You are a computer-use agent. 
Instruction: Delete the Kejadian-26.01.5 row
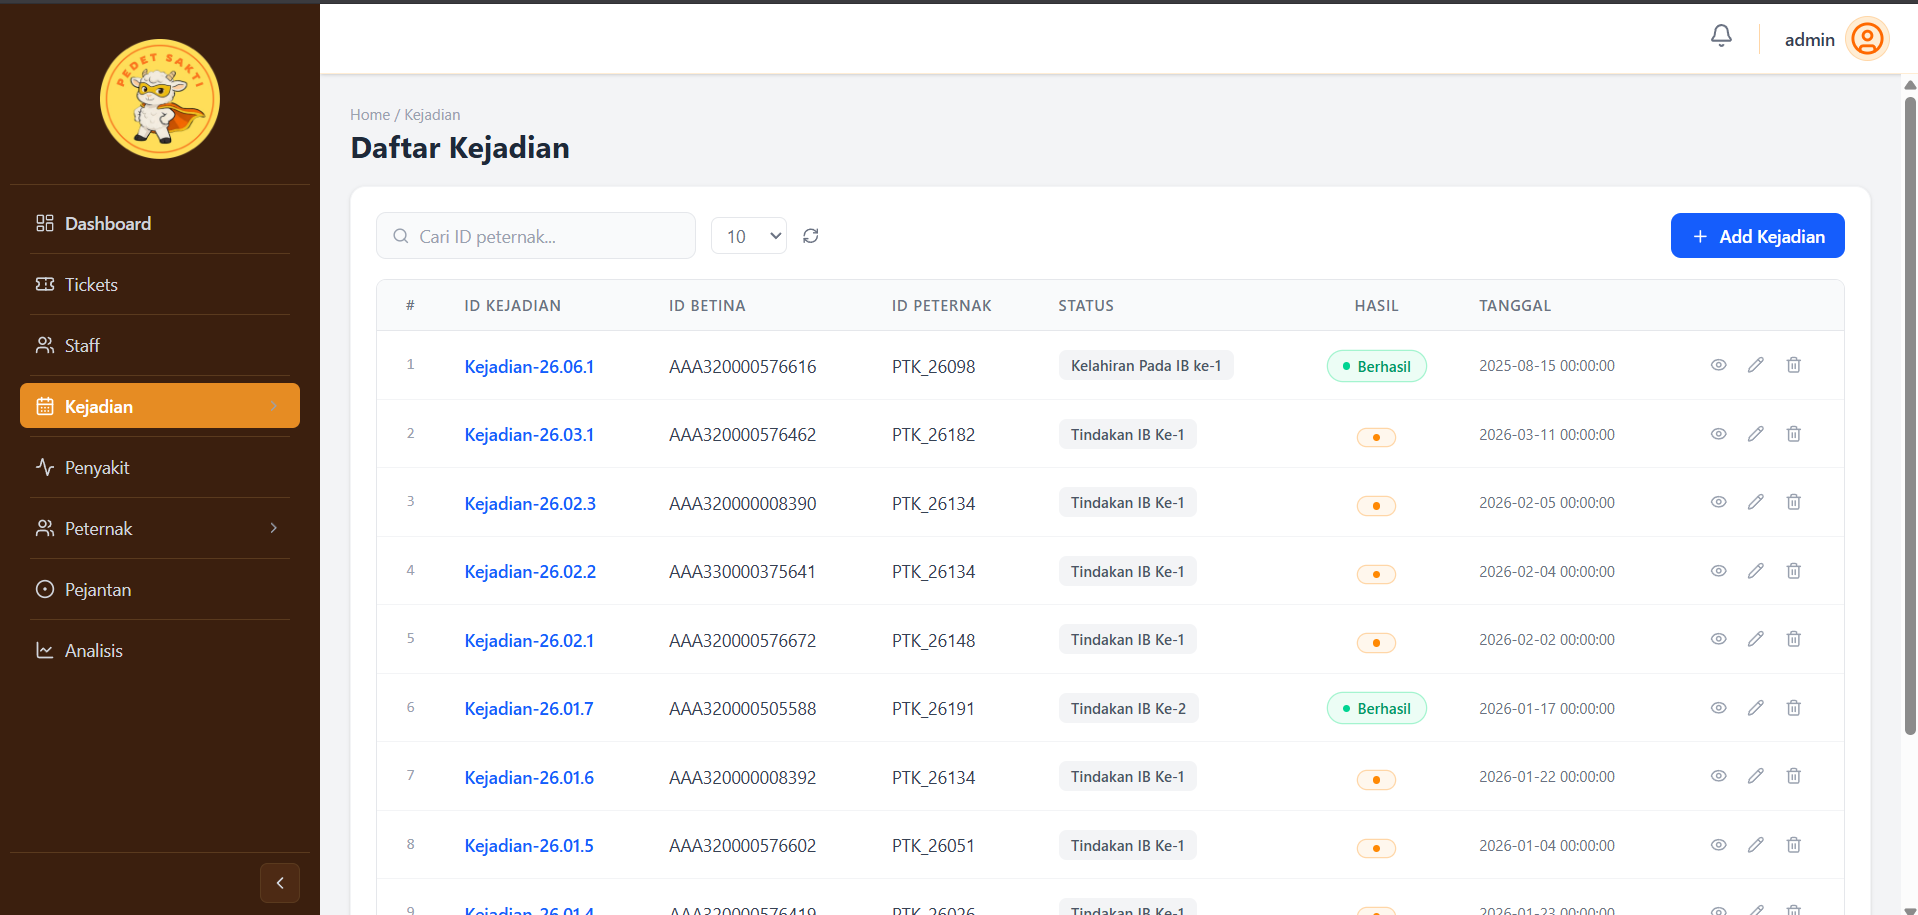pyautogui.click(x=1794, y=845)
